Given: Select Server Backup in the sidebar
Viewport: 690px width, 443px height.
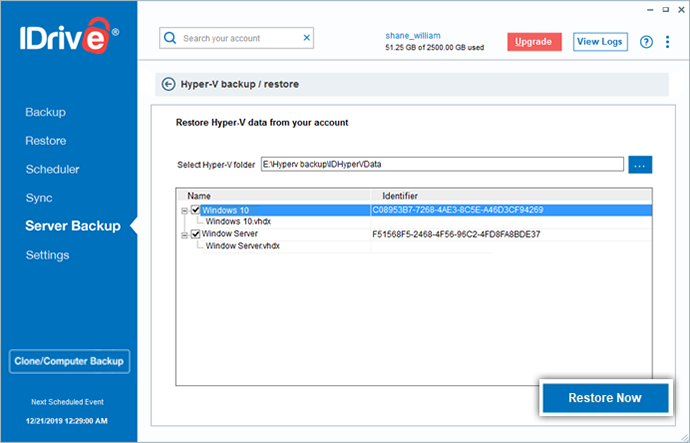Looking at the screenshot, I should (73, 226).
